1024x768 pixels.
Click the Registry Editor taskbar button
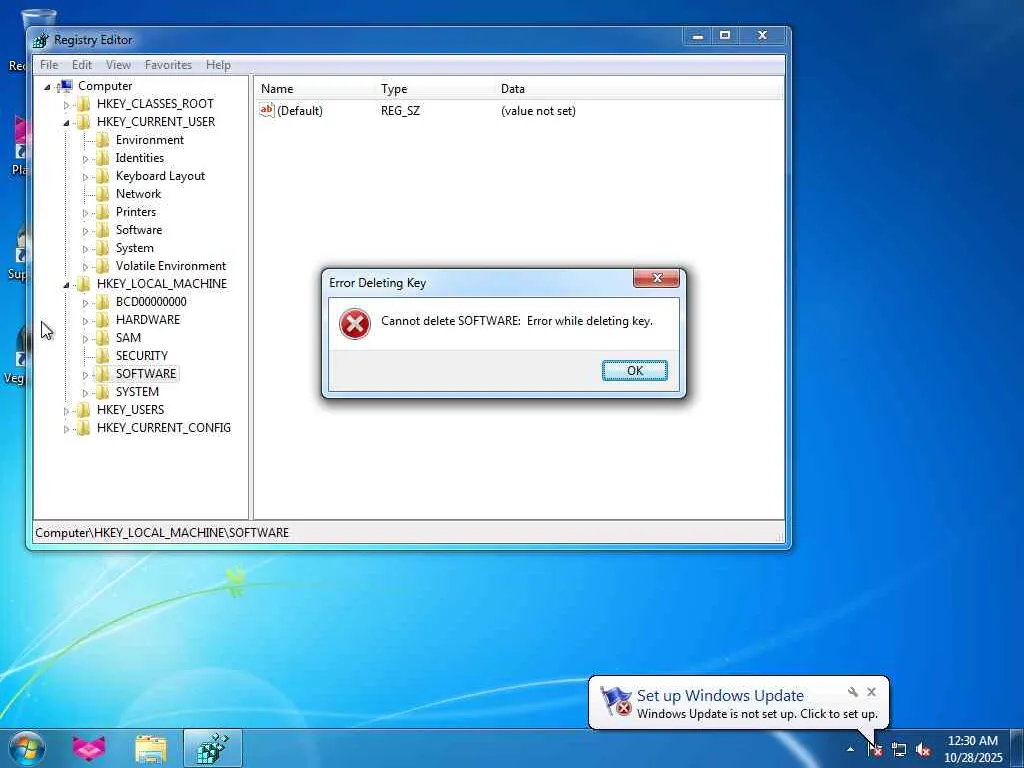pyautogui.click(x=213, y=748)
